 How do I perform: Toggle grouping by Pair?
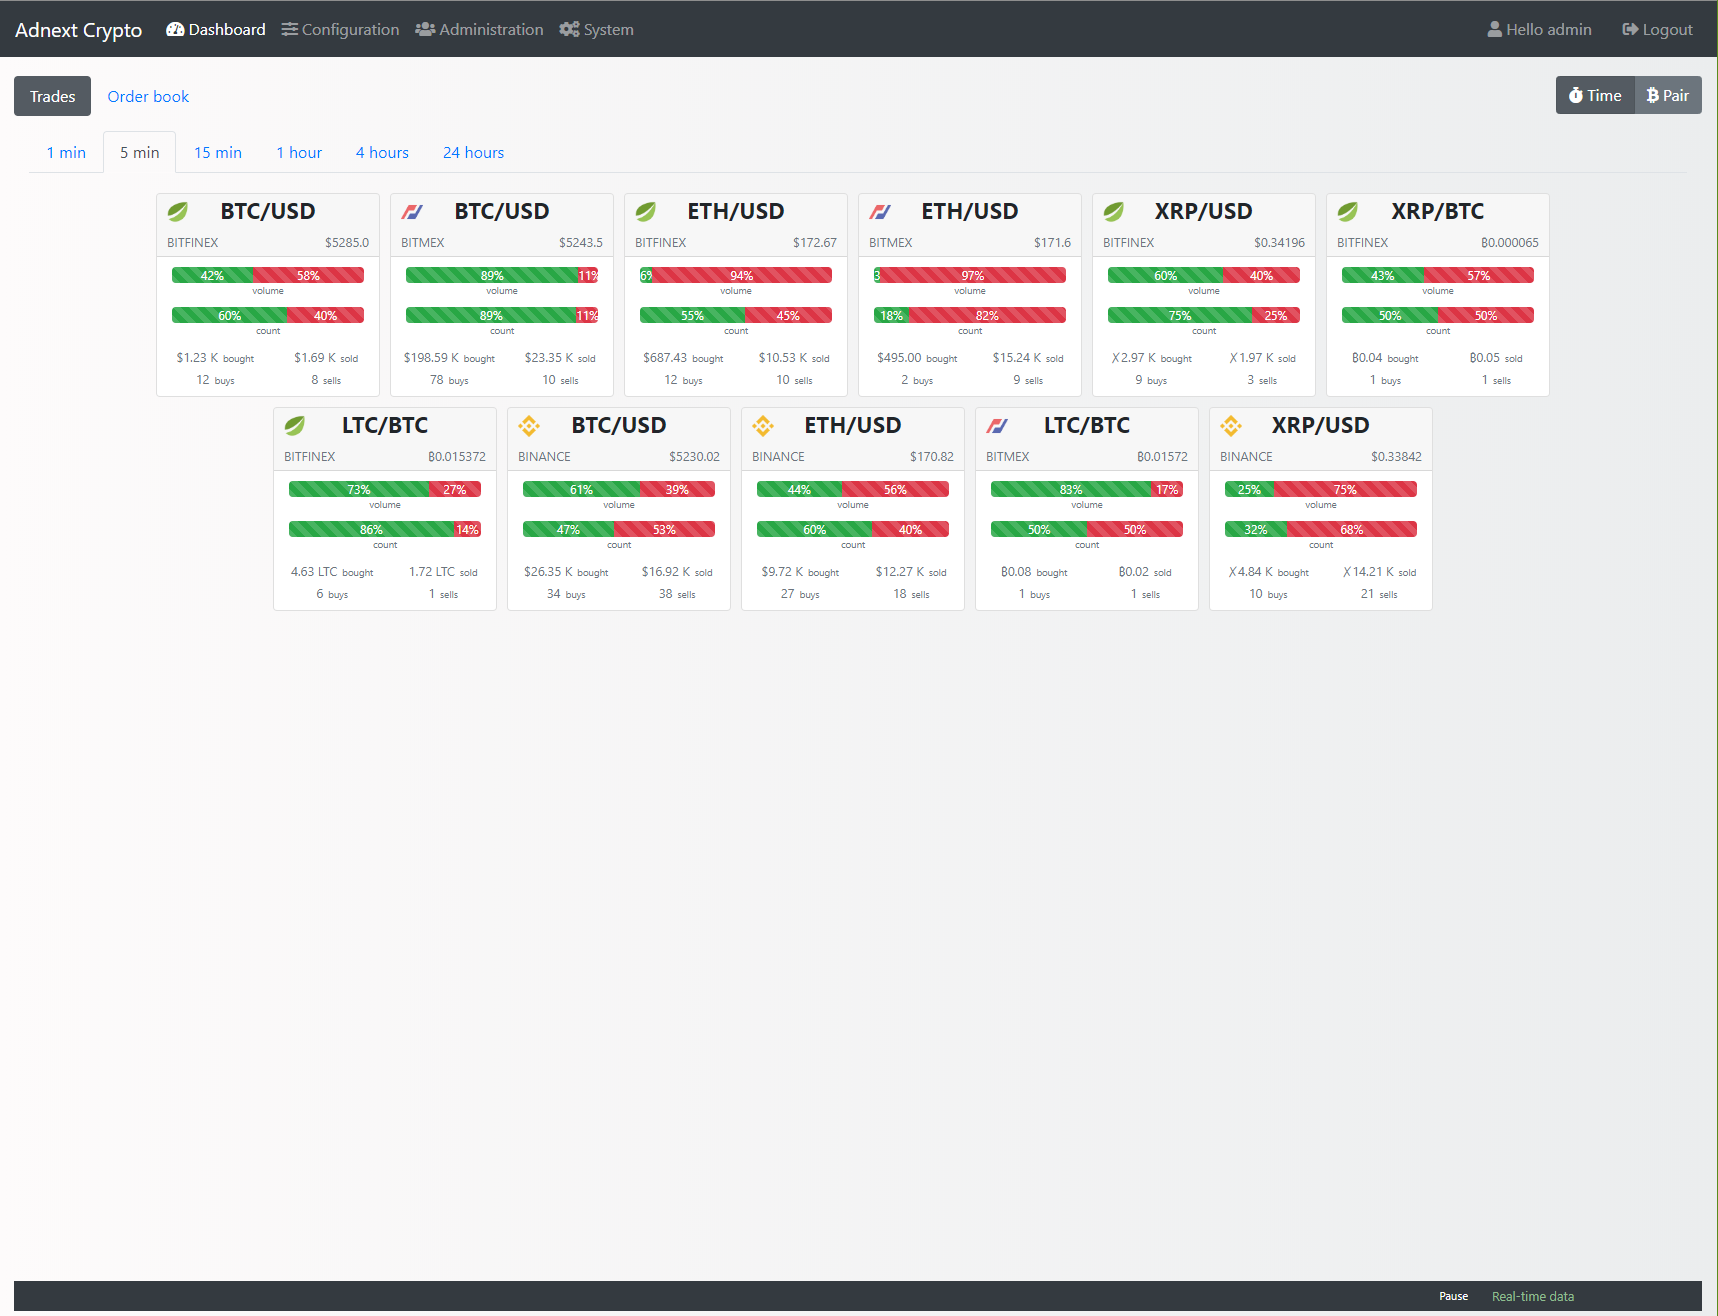[x=1668, y=96]
